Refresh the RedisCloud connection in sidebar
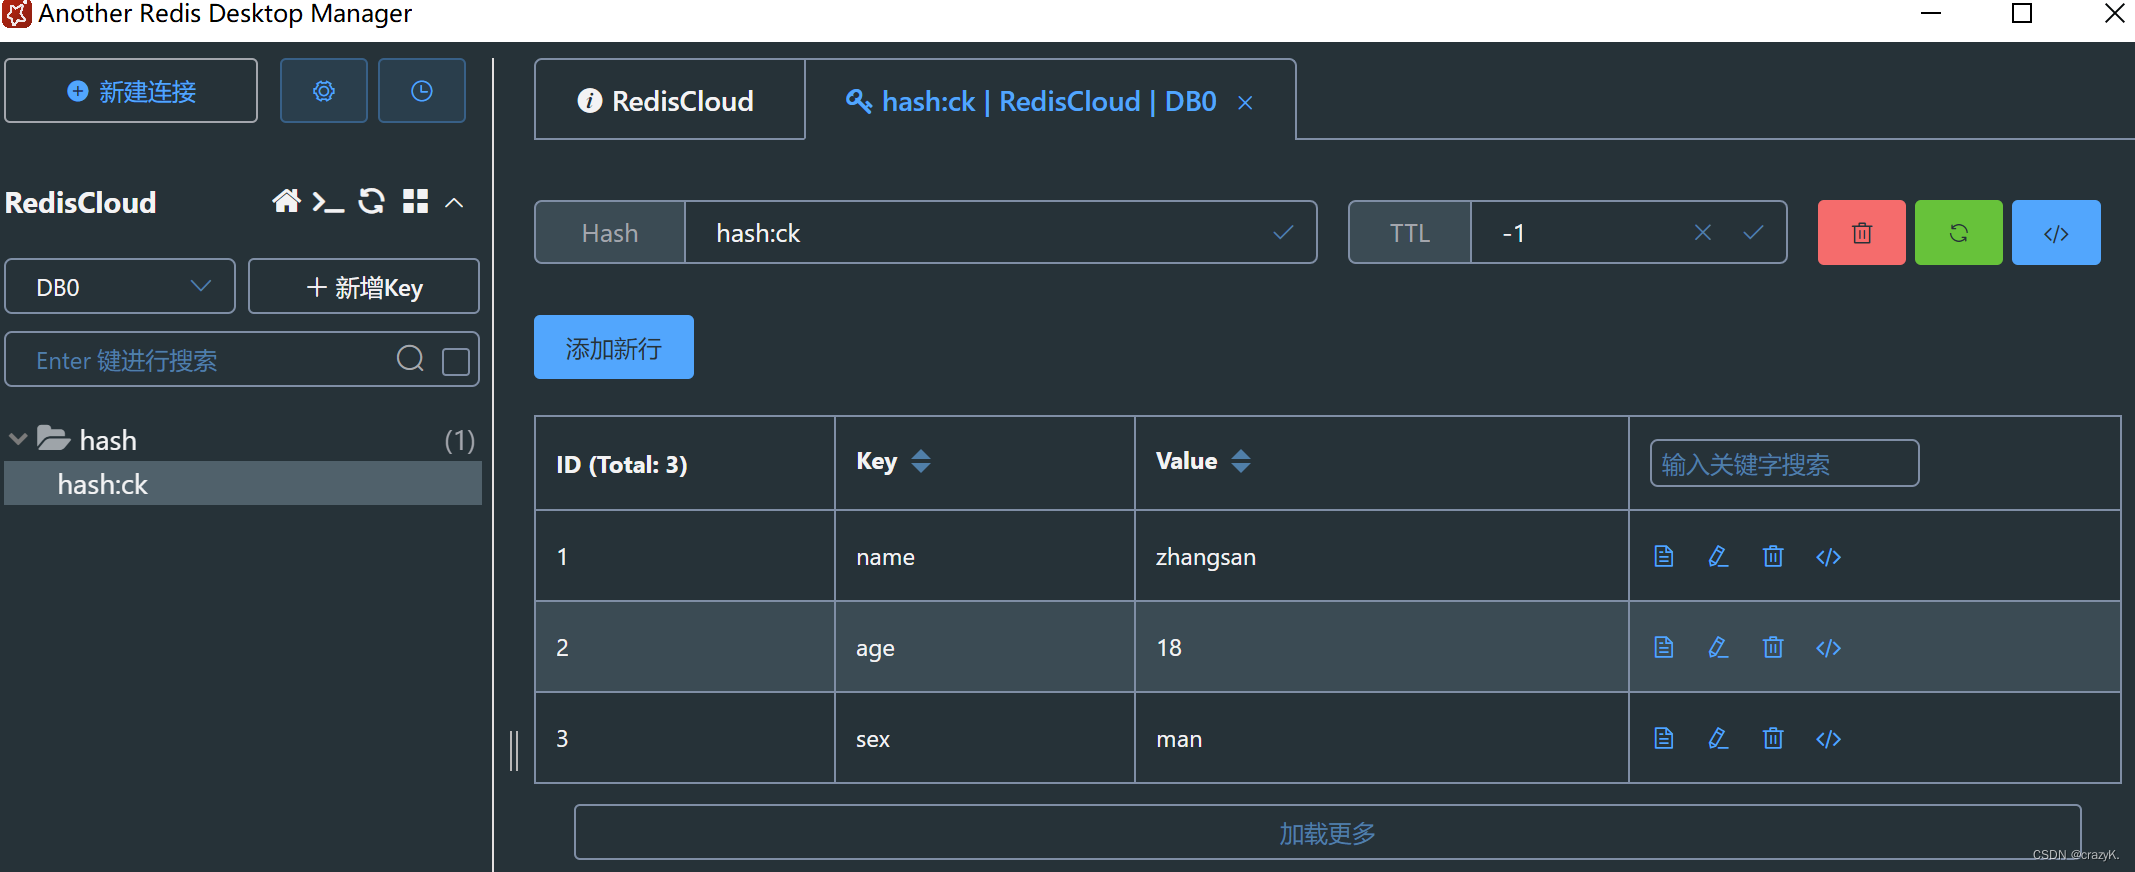Viewport: 2135px width, 872px height. (372, 202)
